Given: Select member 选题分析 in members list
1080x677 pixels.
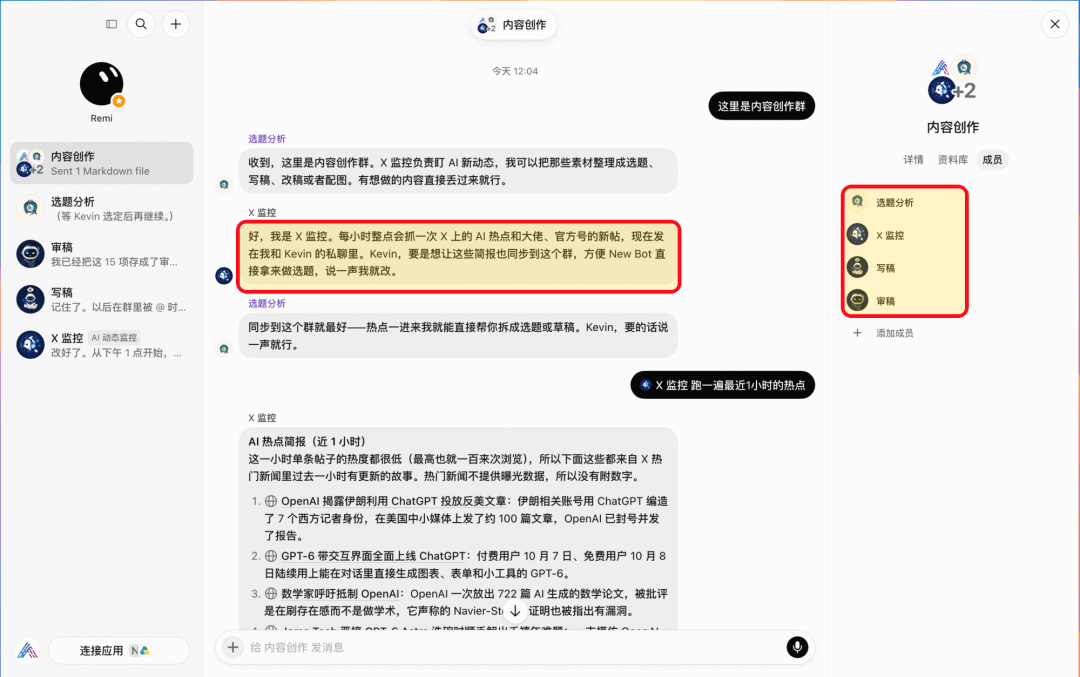Looking at the screenshot, I should coord(904,202).
